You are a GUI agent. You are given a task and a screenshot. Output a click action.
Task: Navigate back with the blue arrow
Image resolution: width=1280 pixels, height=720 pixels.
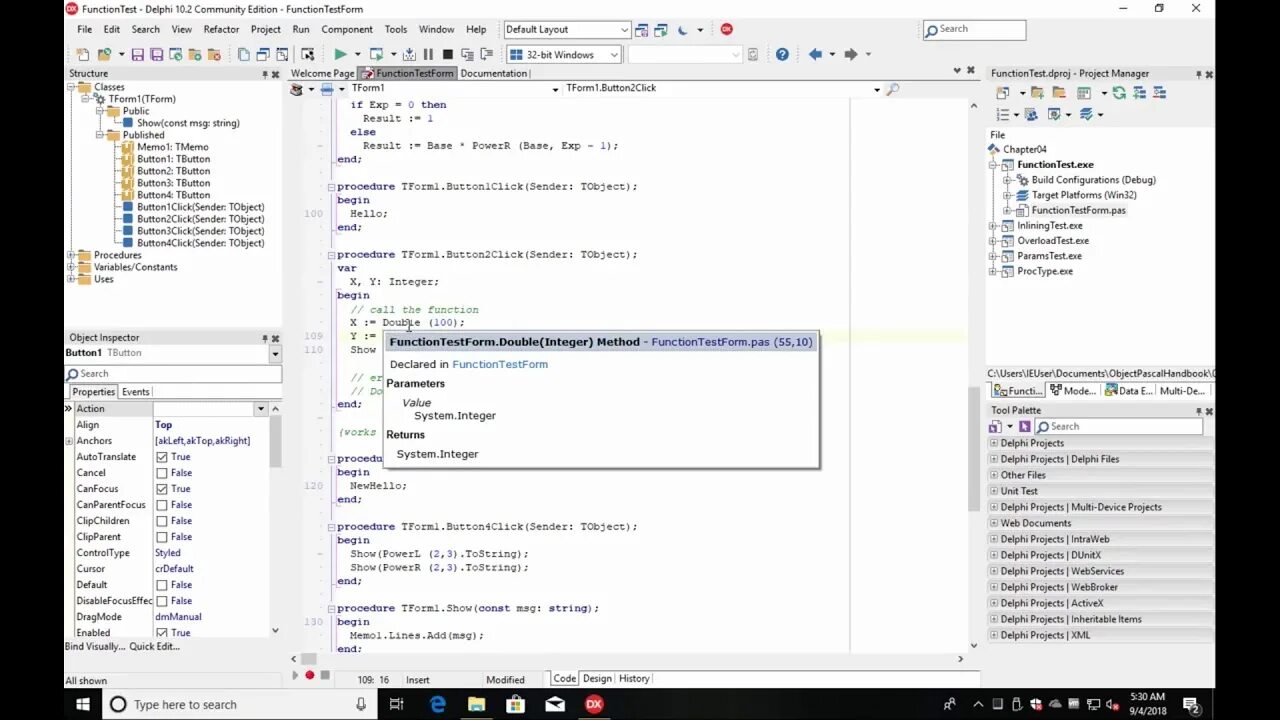point(815,54)
